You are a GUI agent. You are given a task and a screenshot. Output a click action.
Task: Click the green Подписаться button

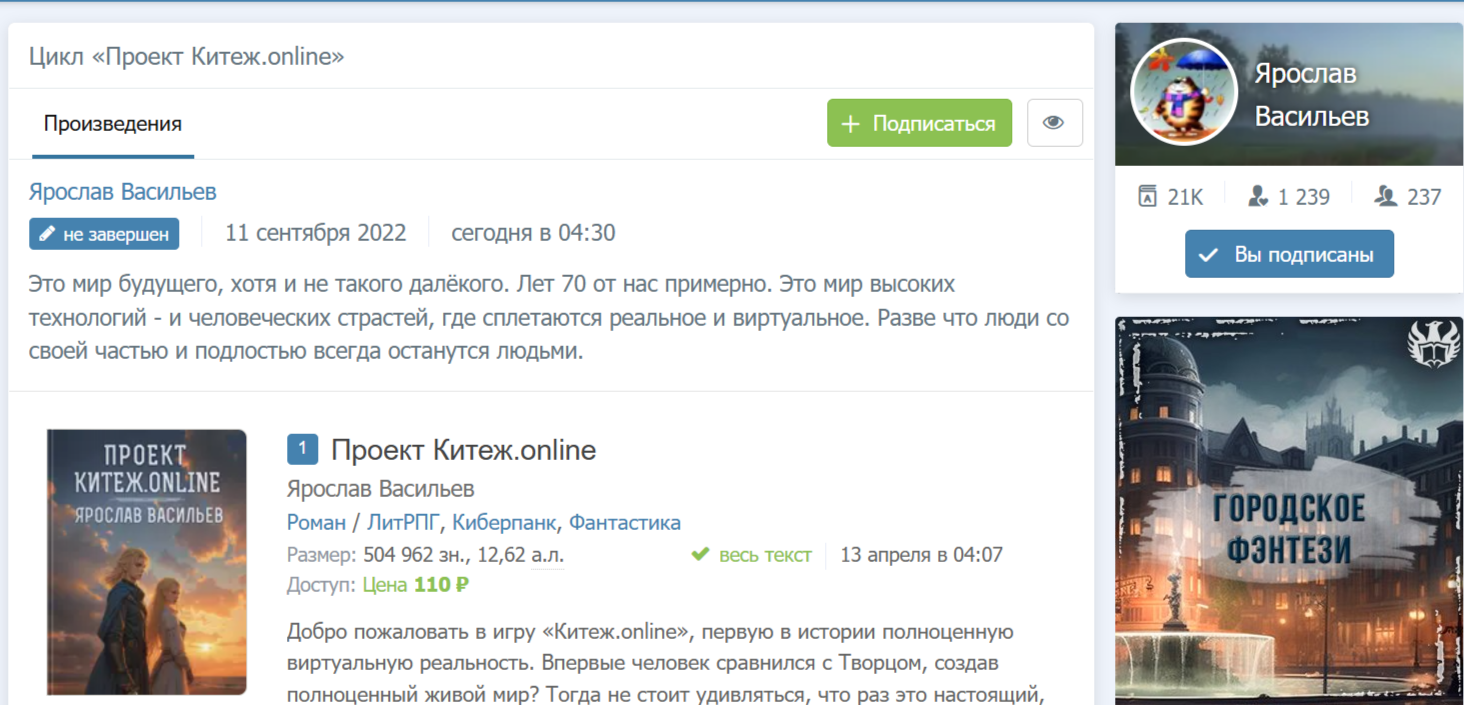click(919, 123)
